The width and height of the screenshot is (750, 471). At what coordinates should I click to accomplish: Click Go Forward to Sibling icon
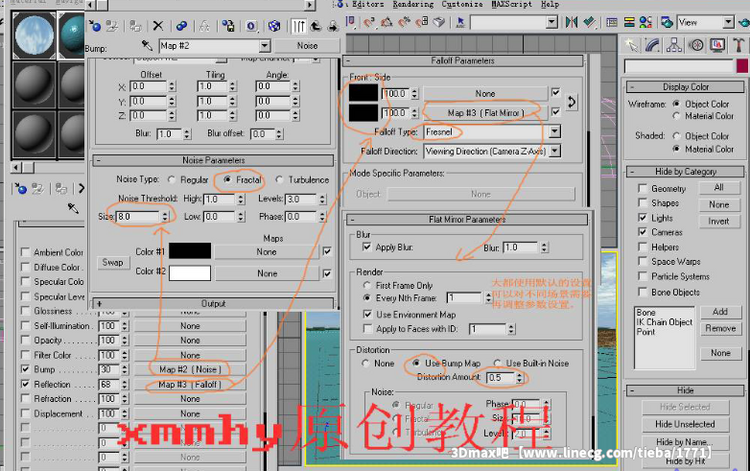coord(332,25)
